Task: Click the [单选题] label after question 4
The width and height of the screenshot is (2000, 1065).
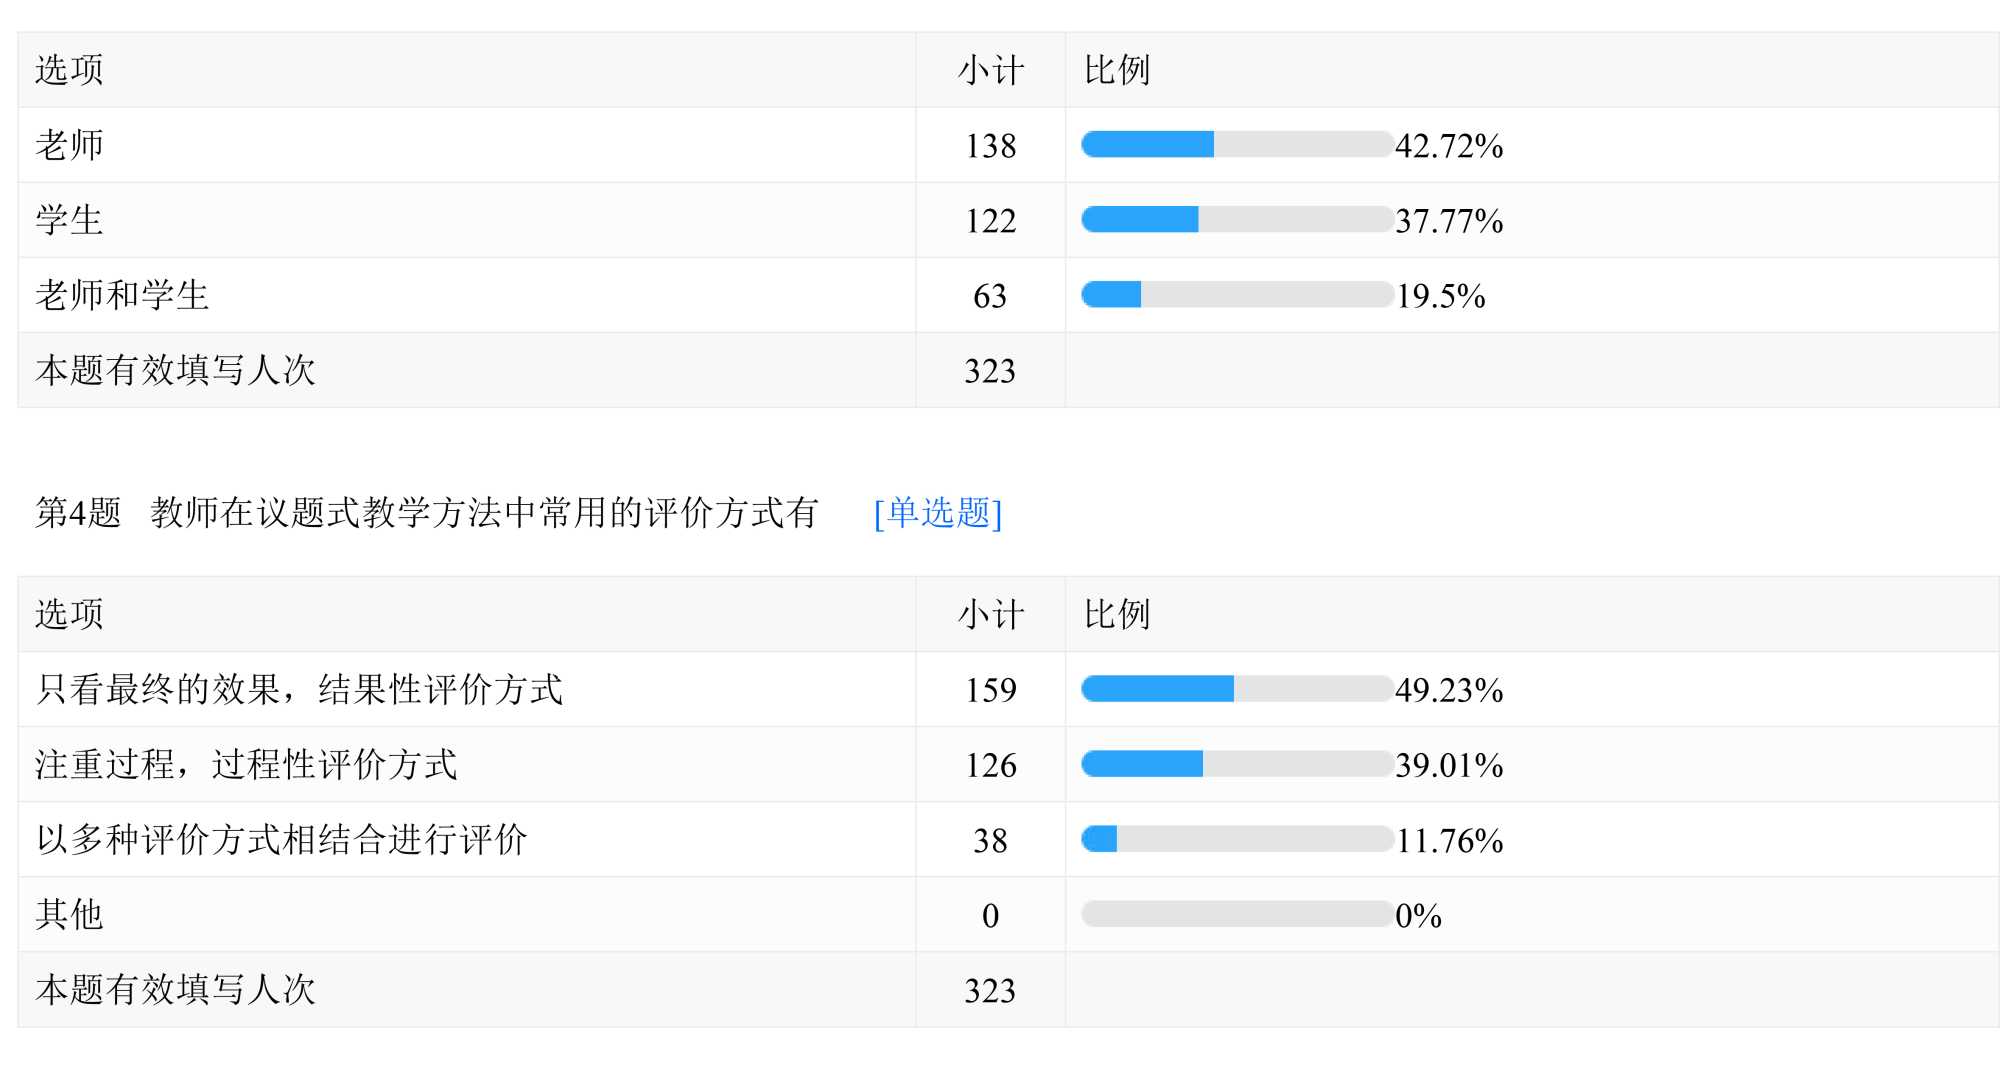Action: 937,513
